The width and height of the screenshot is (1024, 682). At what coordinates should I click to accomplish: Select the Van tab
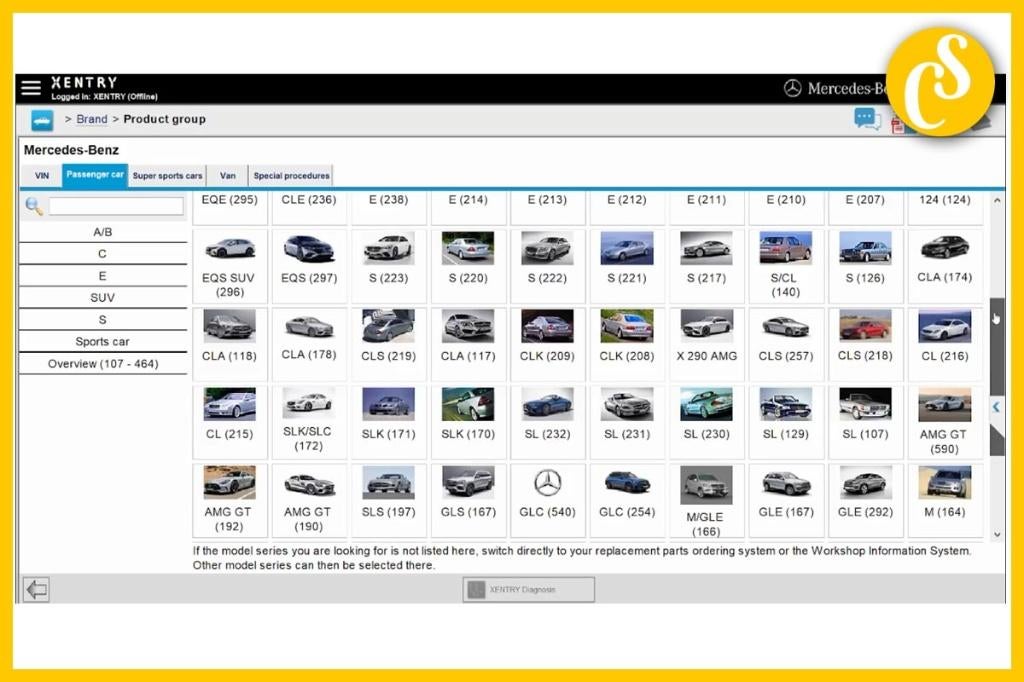(x=228, y=176)
